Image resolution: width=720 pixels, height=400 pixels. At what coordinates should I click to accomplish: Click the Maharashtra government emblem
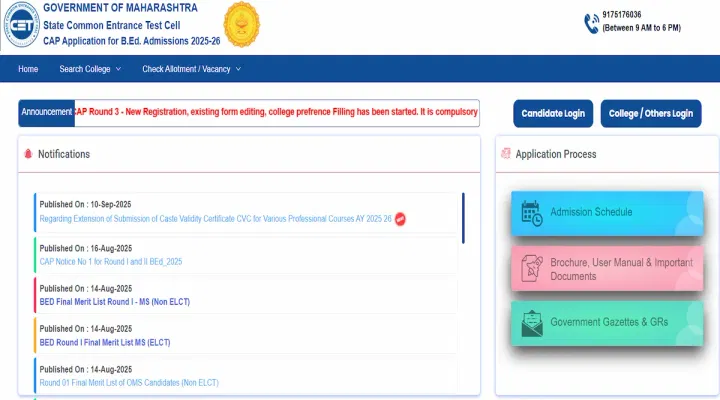tap(238, 26)
